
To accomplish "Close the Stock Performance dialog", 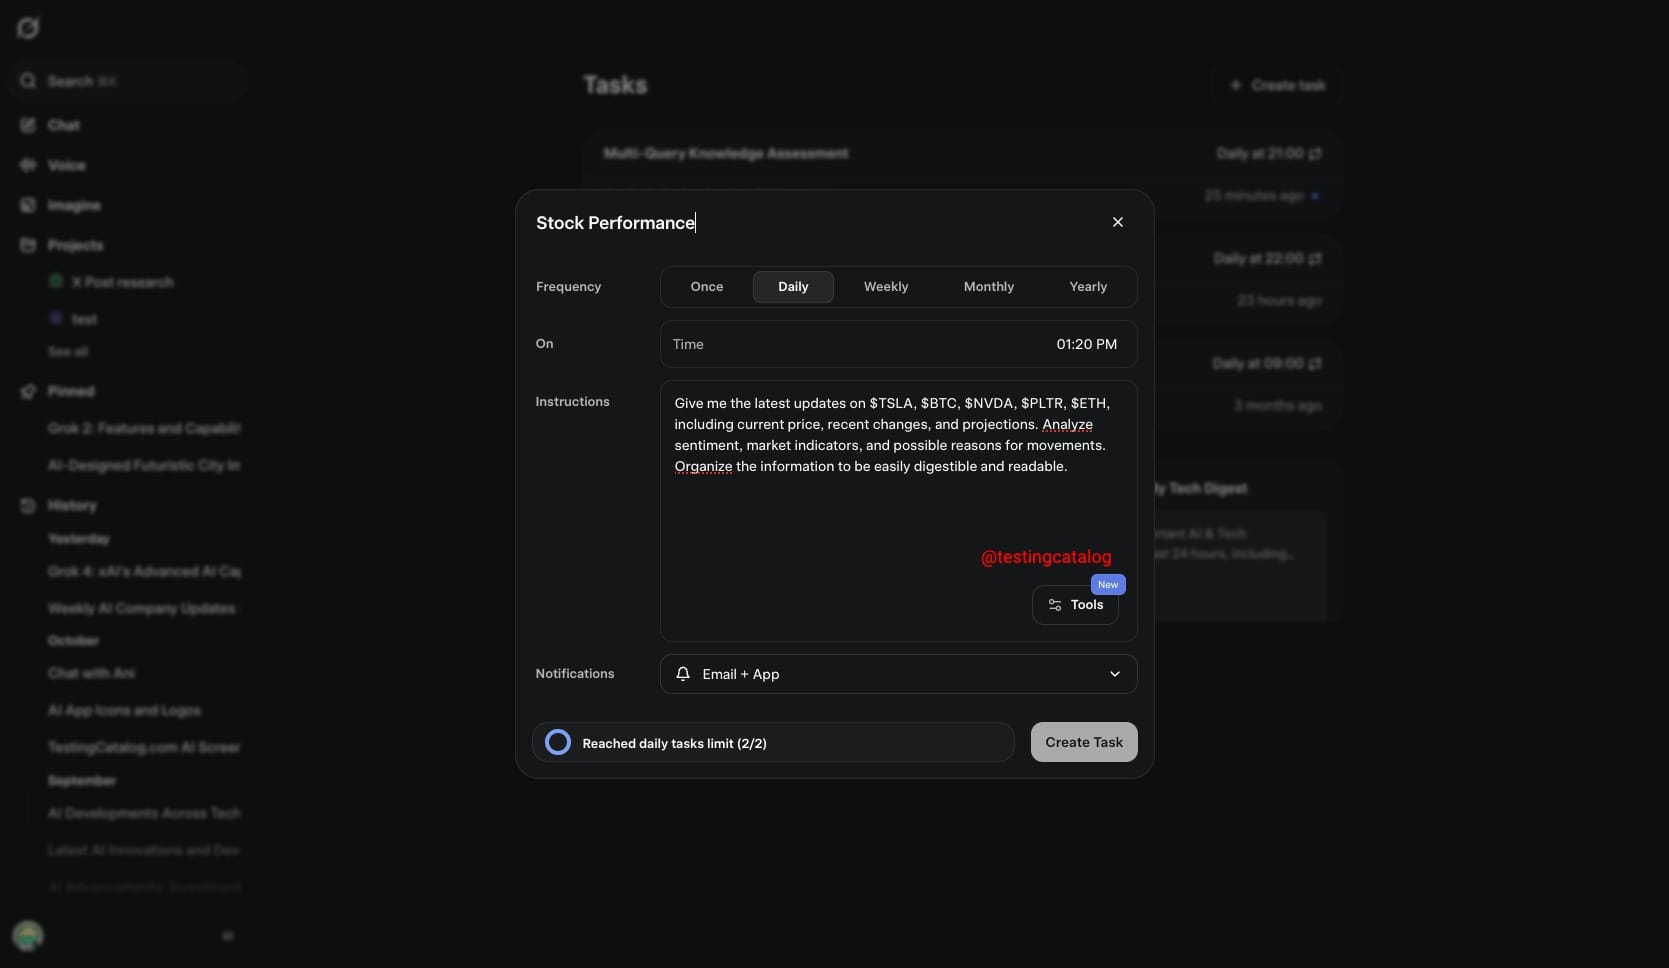I will [1117, 222].
